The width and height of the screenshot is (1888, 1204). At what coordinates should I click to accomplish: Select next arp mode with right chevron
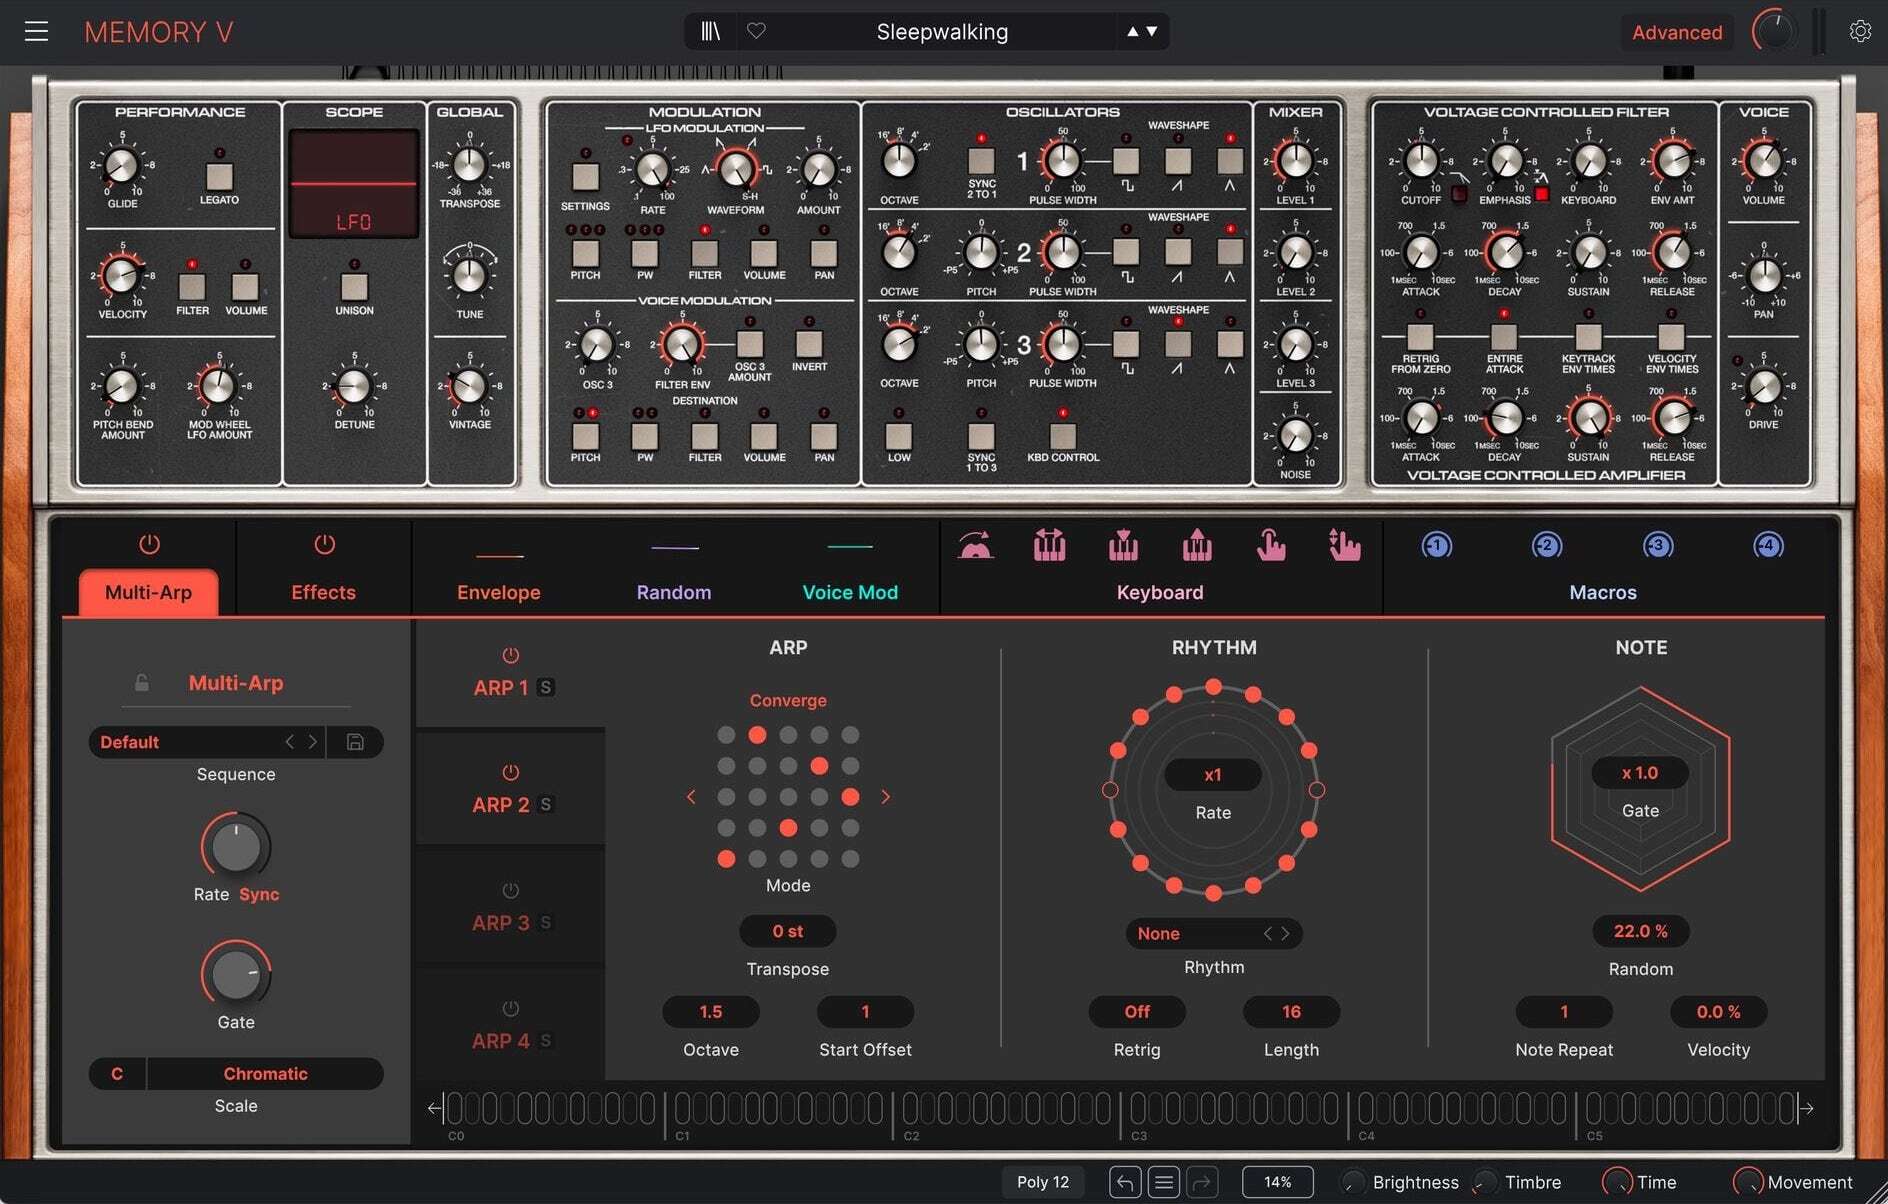click(x=885, y=797)
